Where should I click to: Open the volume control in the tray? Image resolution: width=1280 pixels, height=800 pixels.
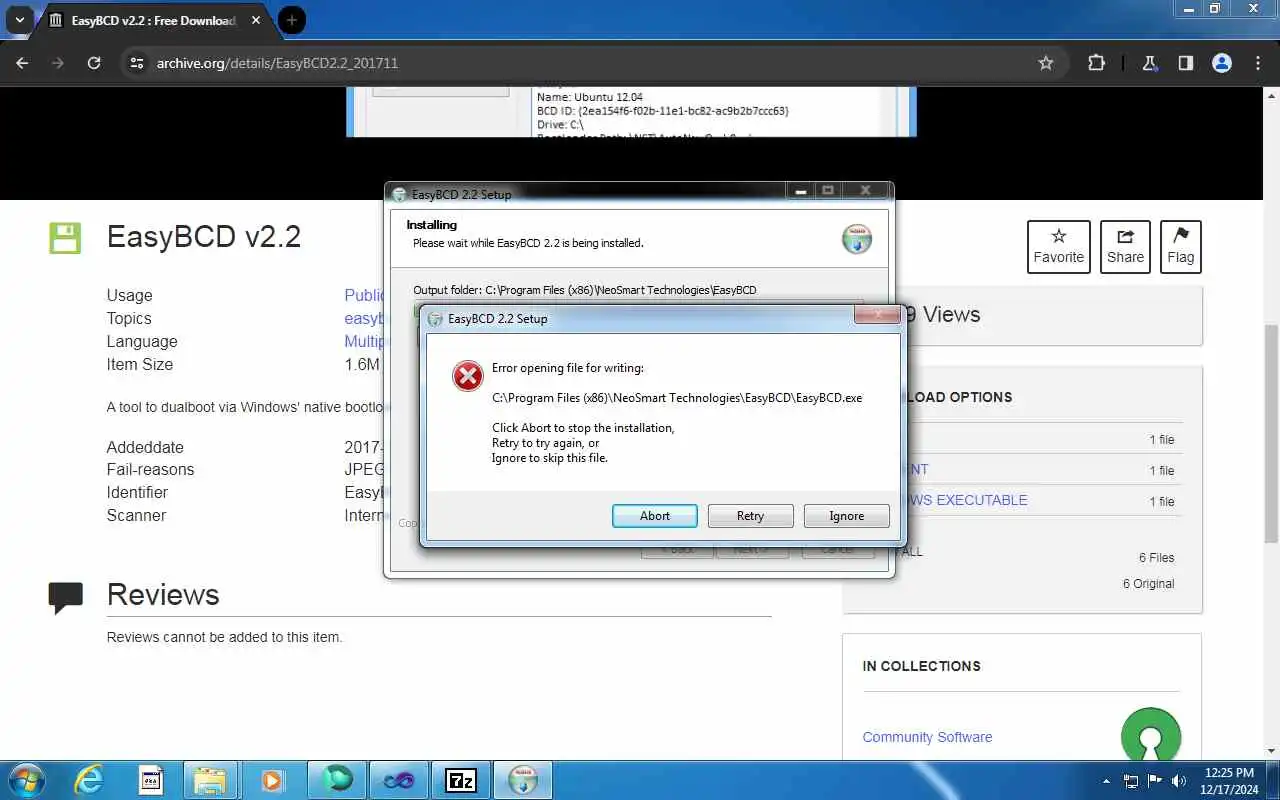point(1179,781)
